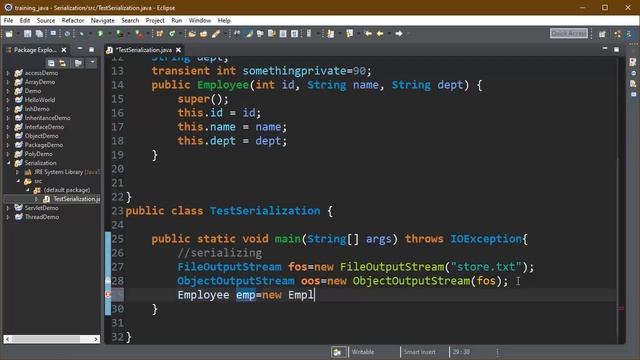Screen dimensions: 640x360
Task: Click the Save All toolbar icon
Action: (x=39, y=33)
